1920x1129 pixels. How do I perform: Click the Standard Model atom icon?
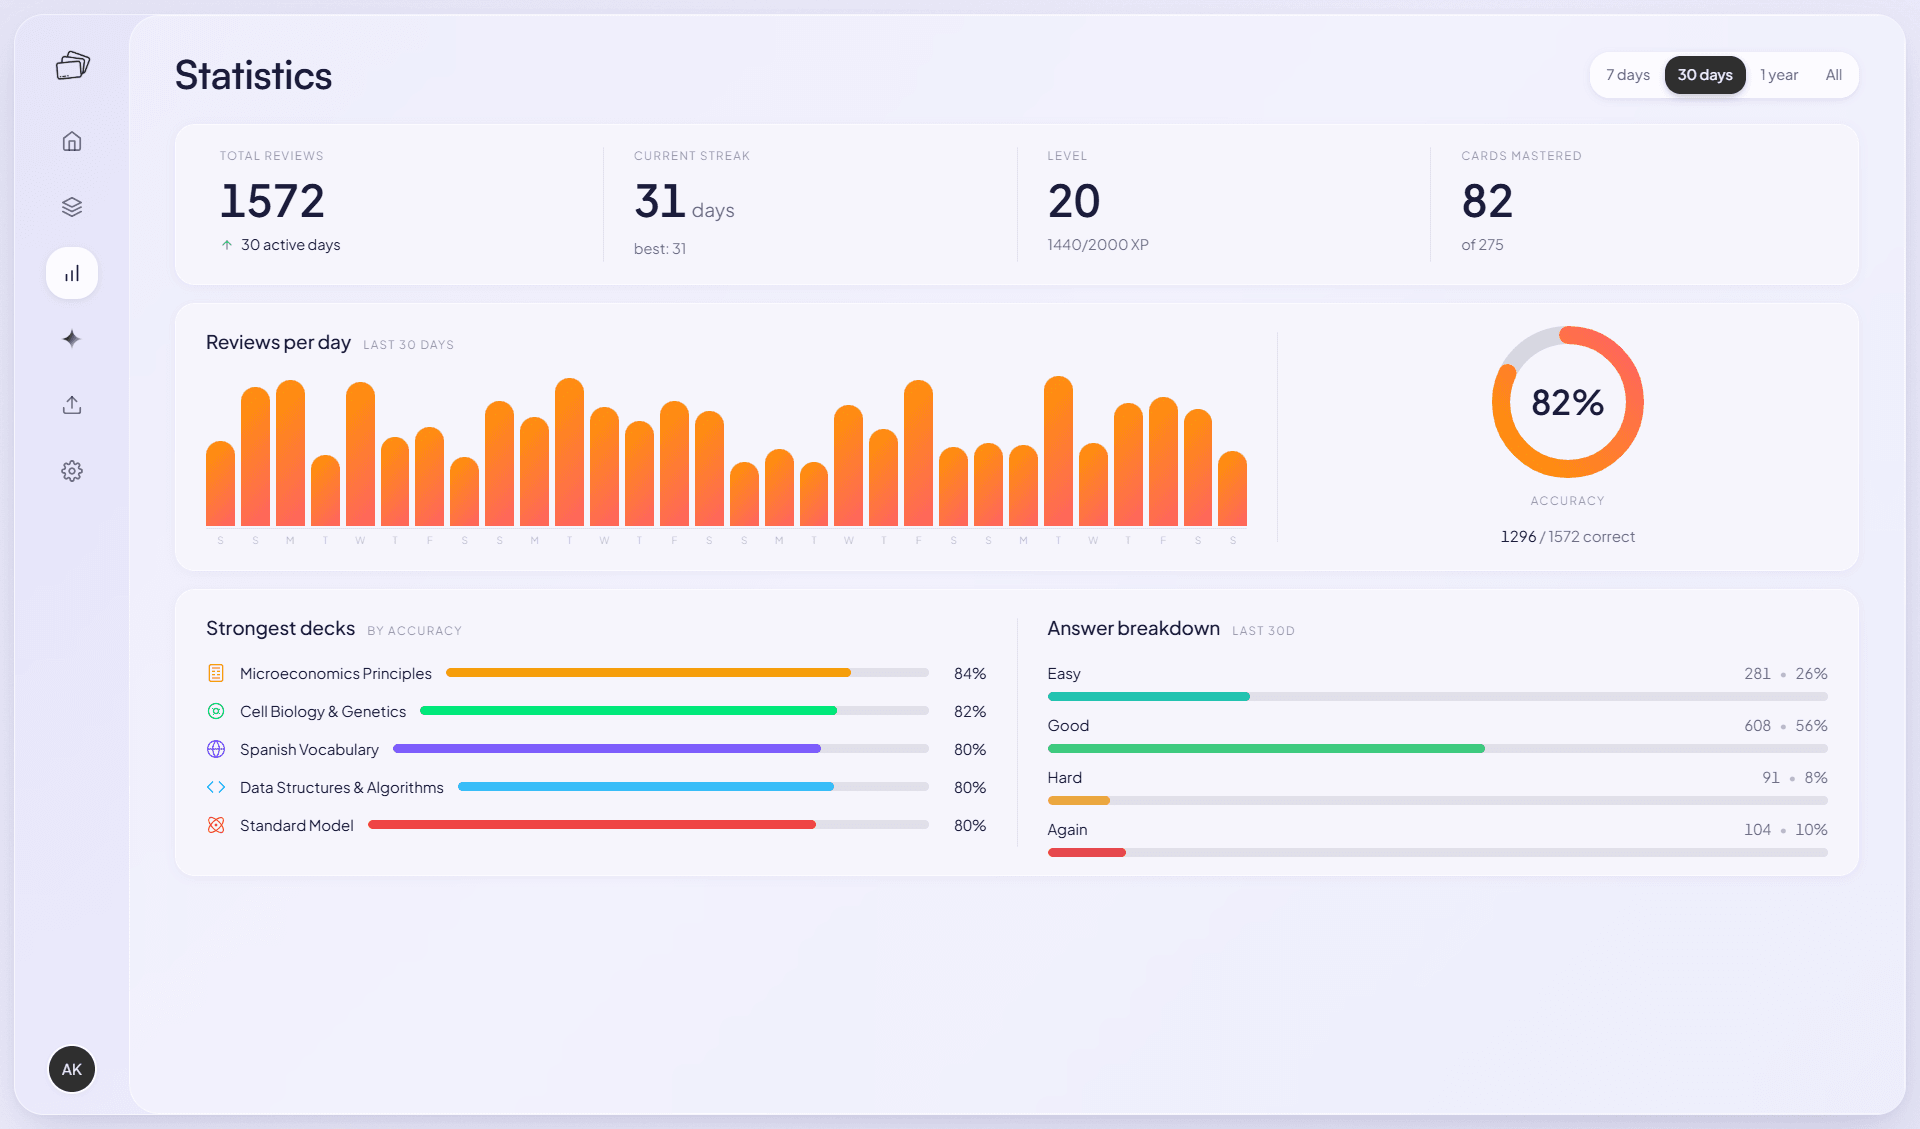[x=216, y=825]
